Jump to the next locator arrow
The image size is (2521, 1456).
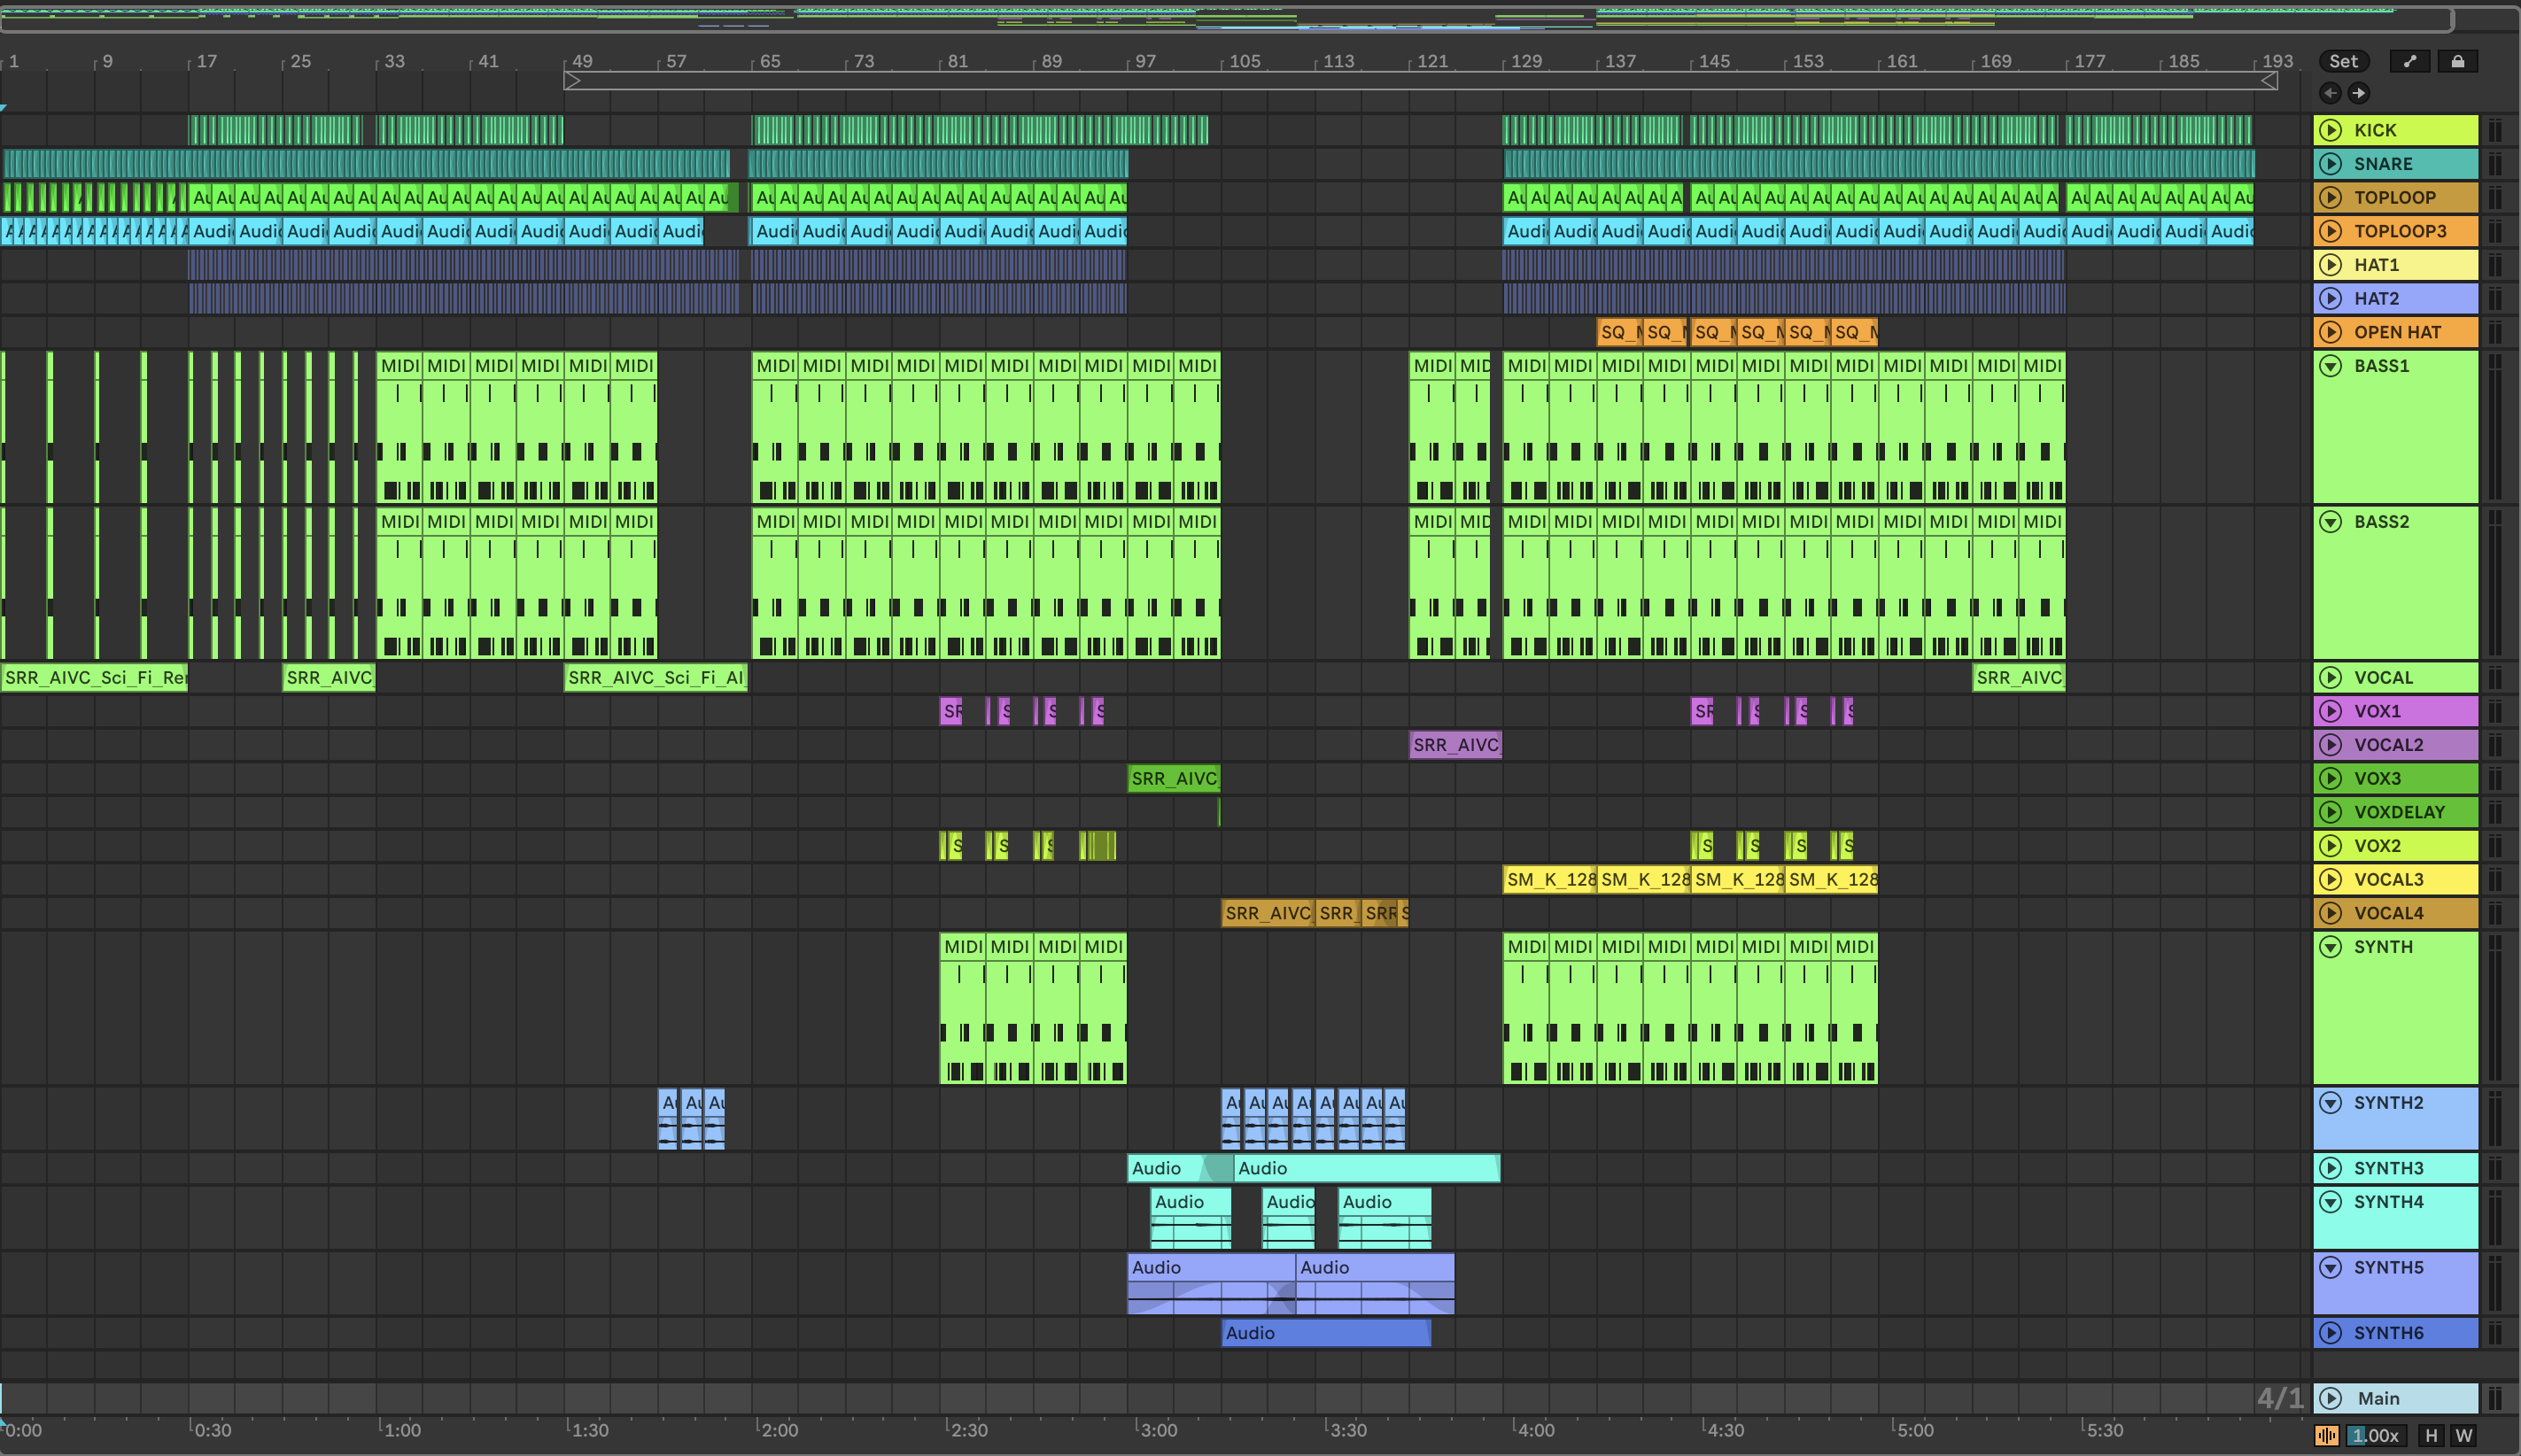coord(2358,93)
